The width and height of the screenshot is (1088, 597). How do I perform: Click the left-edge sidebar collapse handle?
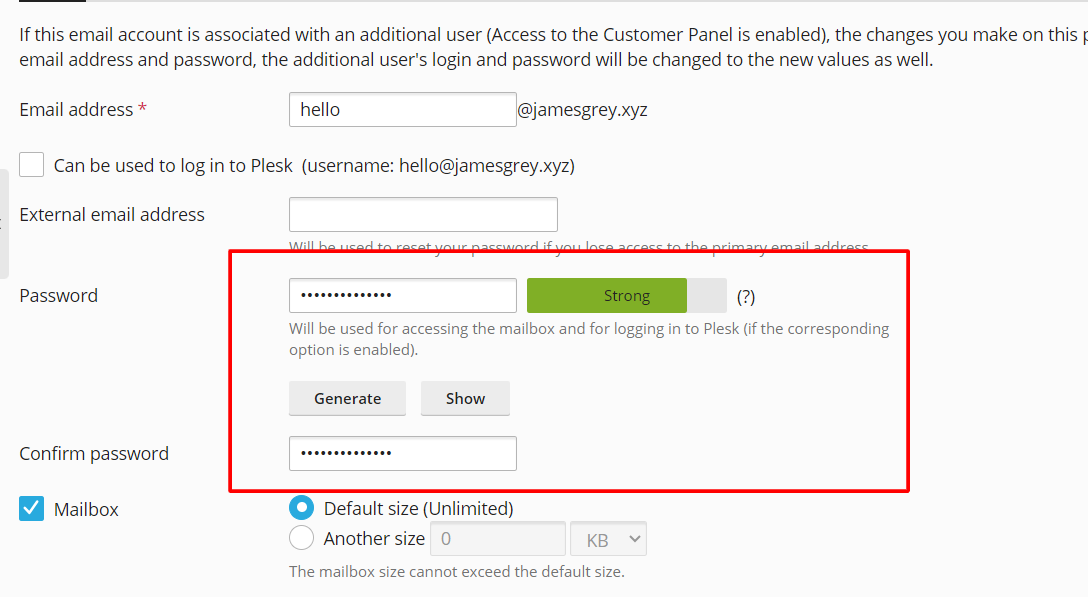3,224
